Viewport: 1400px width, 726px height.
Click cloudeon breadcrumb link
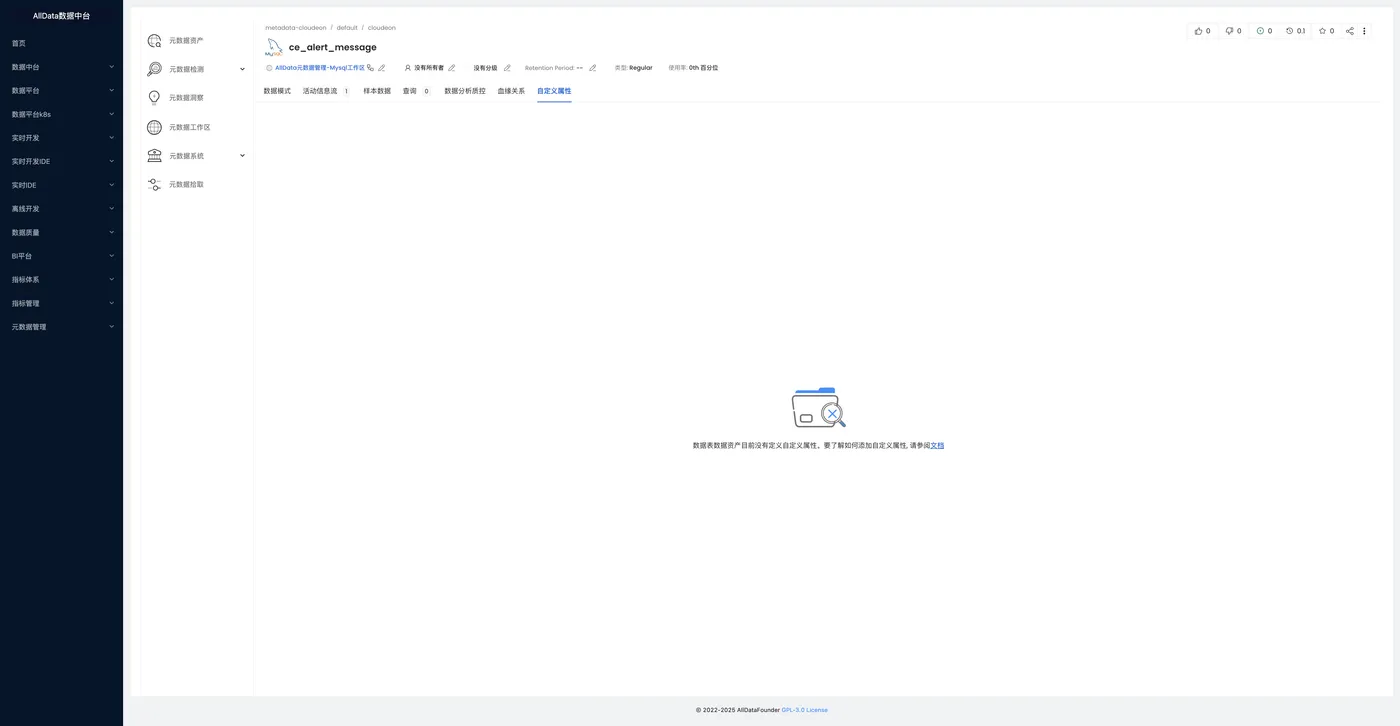coord(382,28)
